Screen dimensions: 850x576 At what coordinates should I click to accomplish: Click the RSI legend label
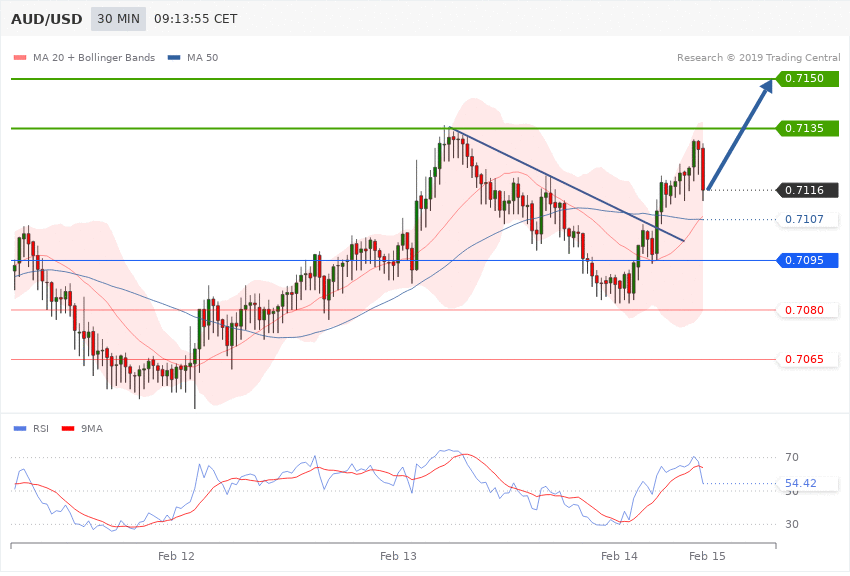[41, 429]
